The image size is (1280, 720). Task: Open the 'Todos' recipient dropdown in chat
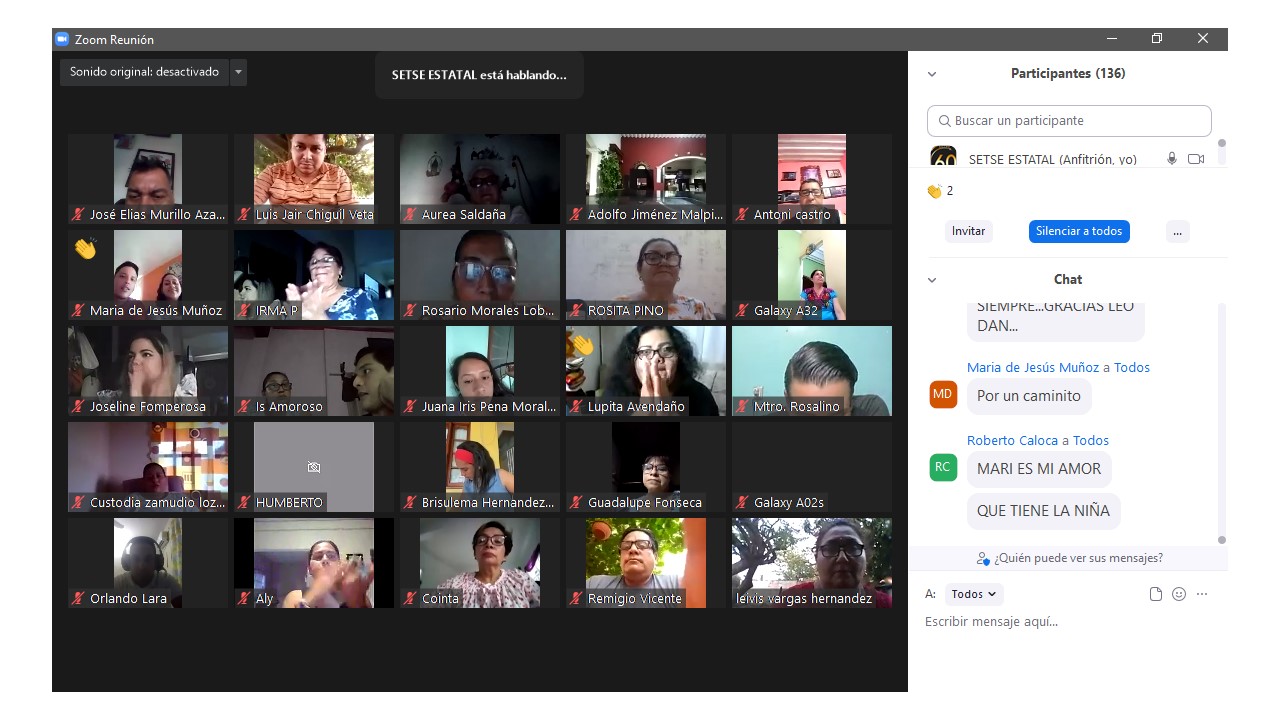pos(973,594)
